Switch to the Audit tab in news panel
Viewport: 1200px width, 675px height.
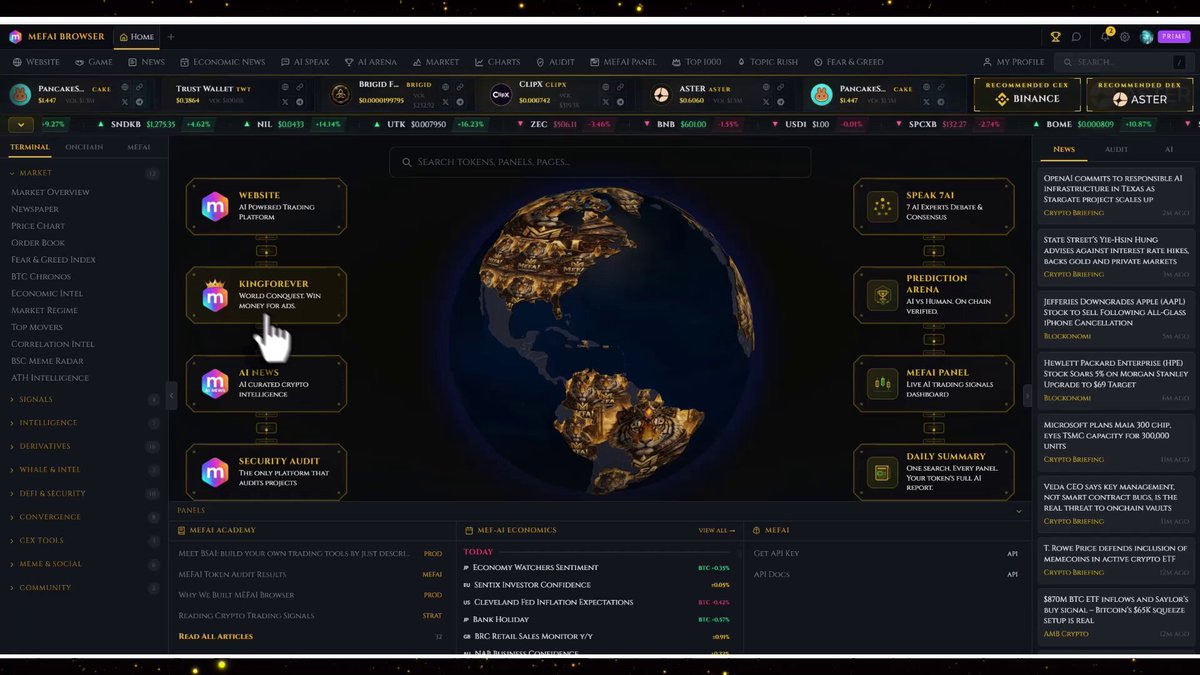[1116, 149]
